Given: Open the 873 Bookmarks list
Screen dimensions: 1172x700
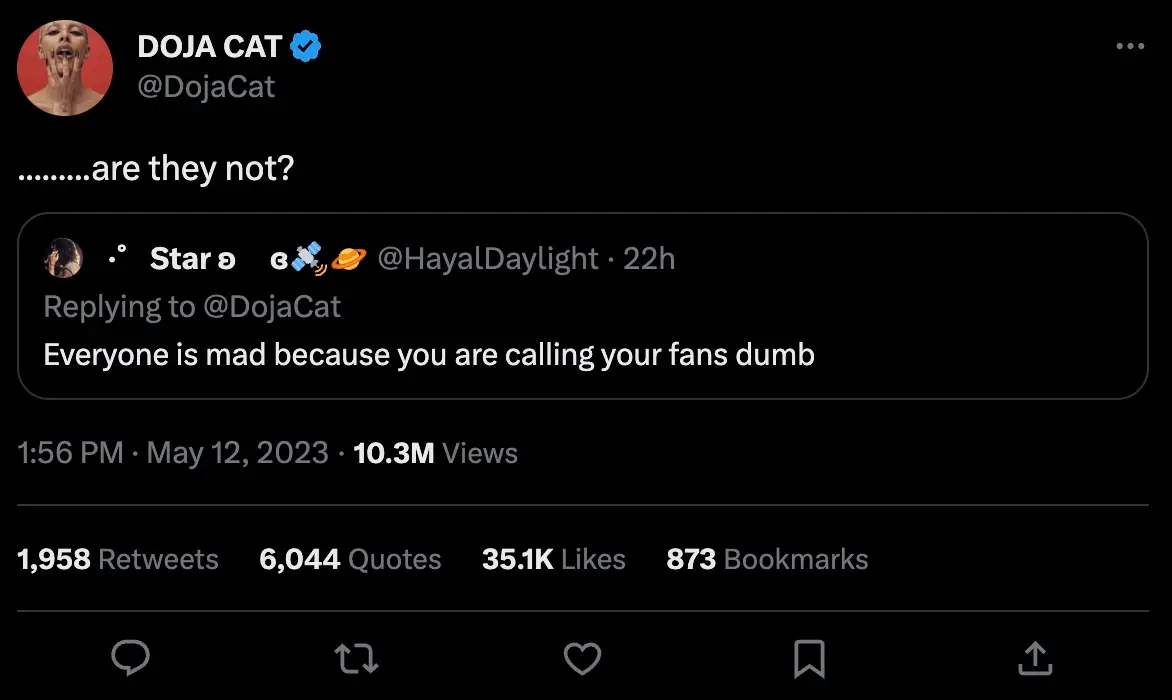Looking at the screenshot, I should pyautogui.click(x=767, y=559).
